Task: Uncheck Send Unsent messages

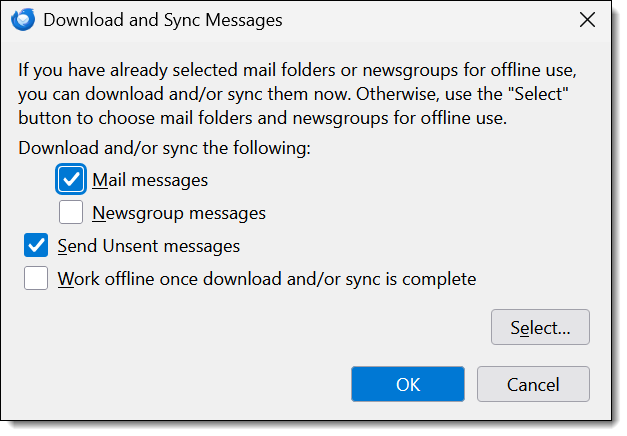Action: 36,245
